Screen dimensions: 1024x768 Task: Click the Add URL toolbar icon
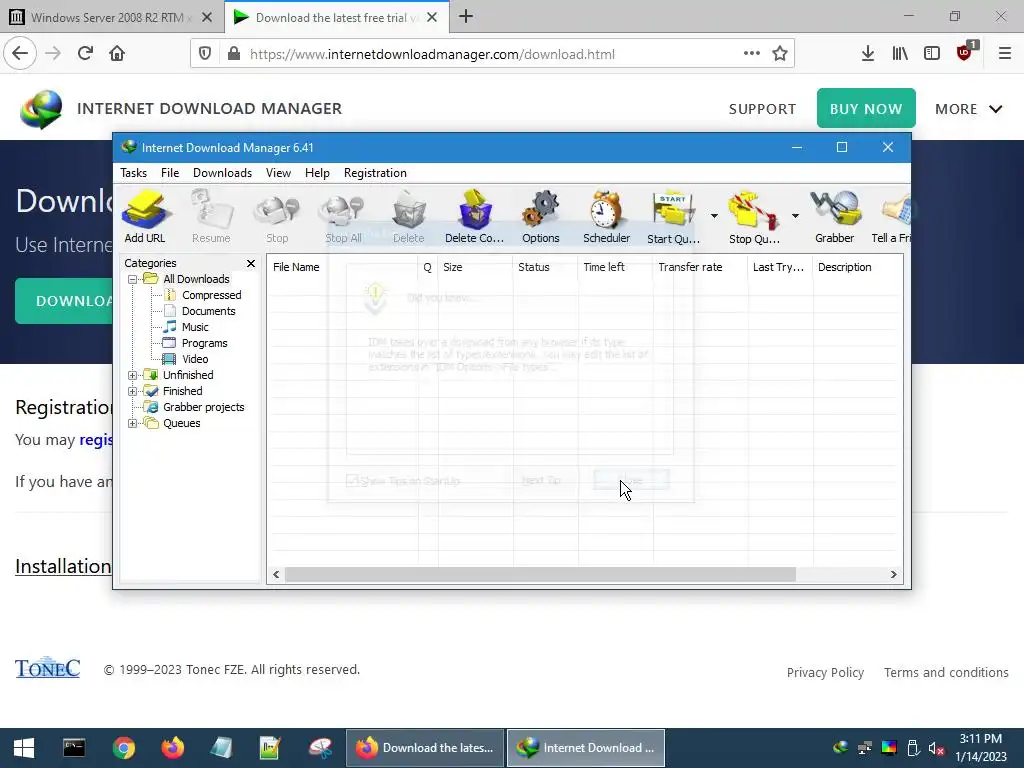(145, 217)
